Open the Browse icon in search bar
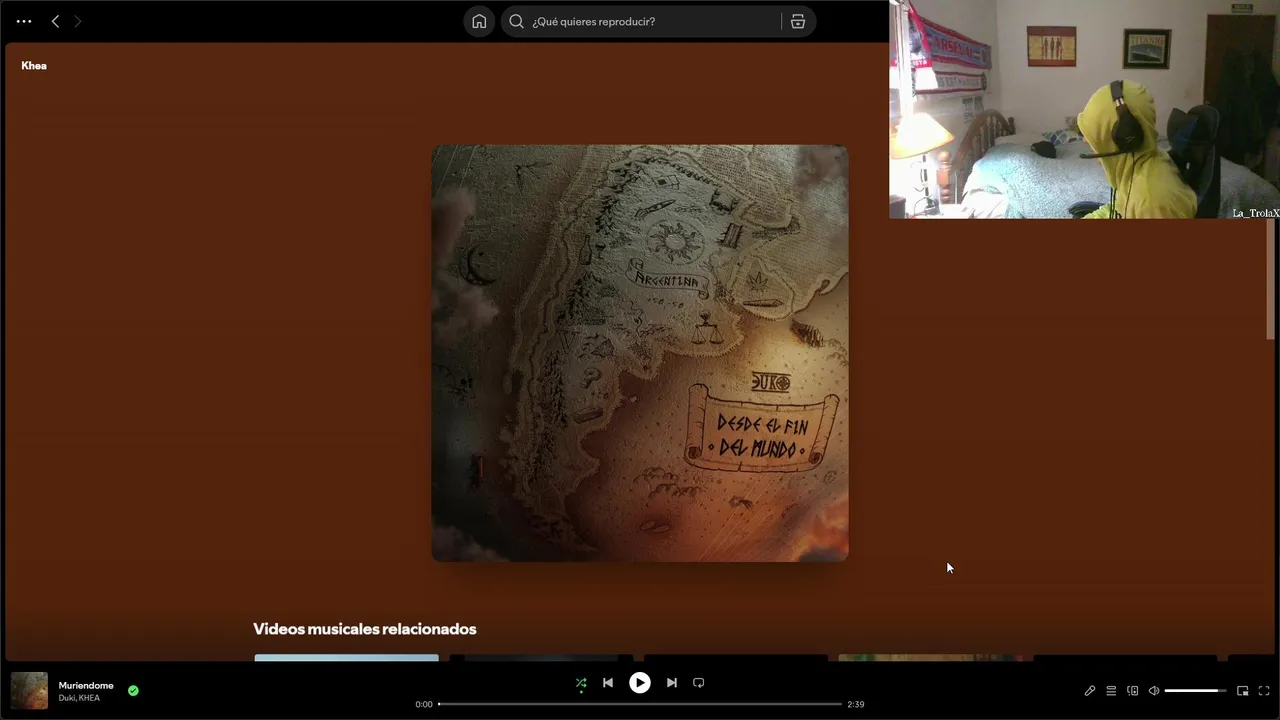This screenshot has width=1280, height=720. tap(797, 21)
